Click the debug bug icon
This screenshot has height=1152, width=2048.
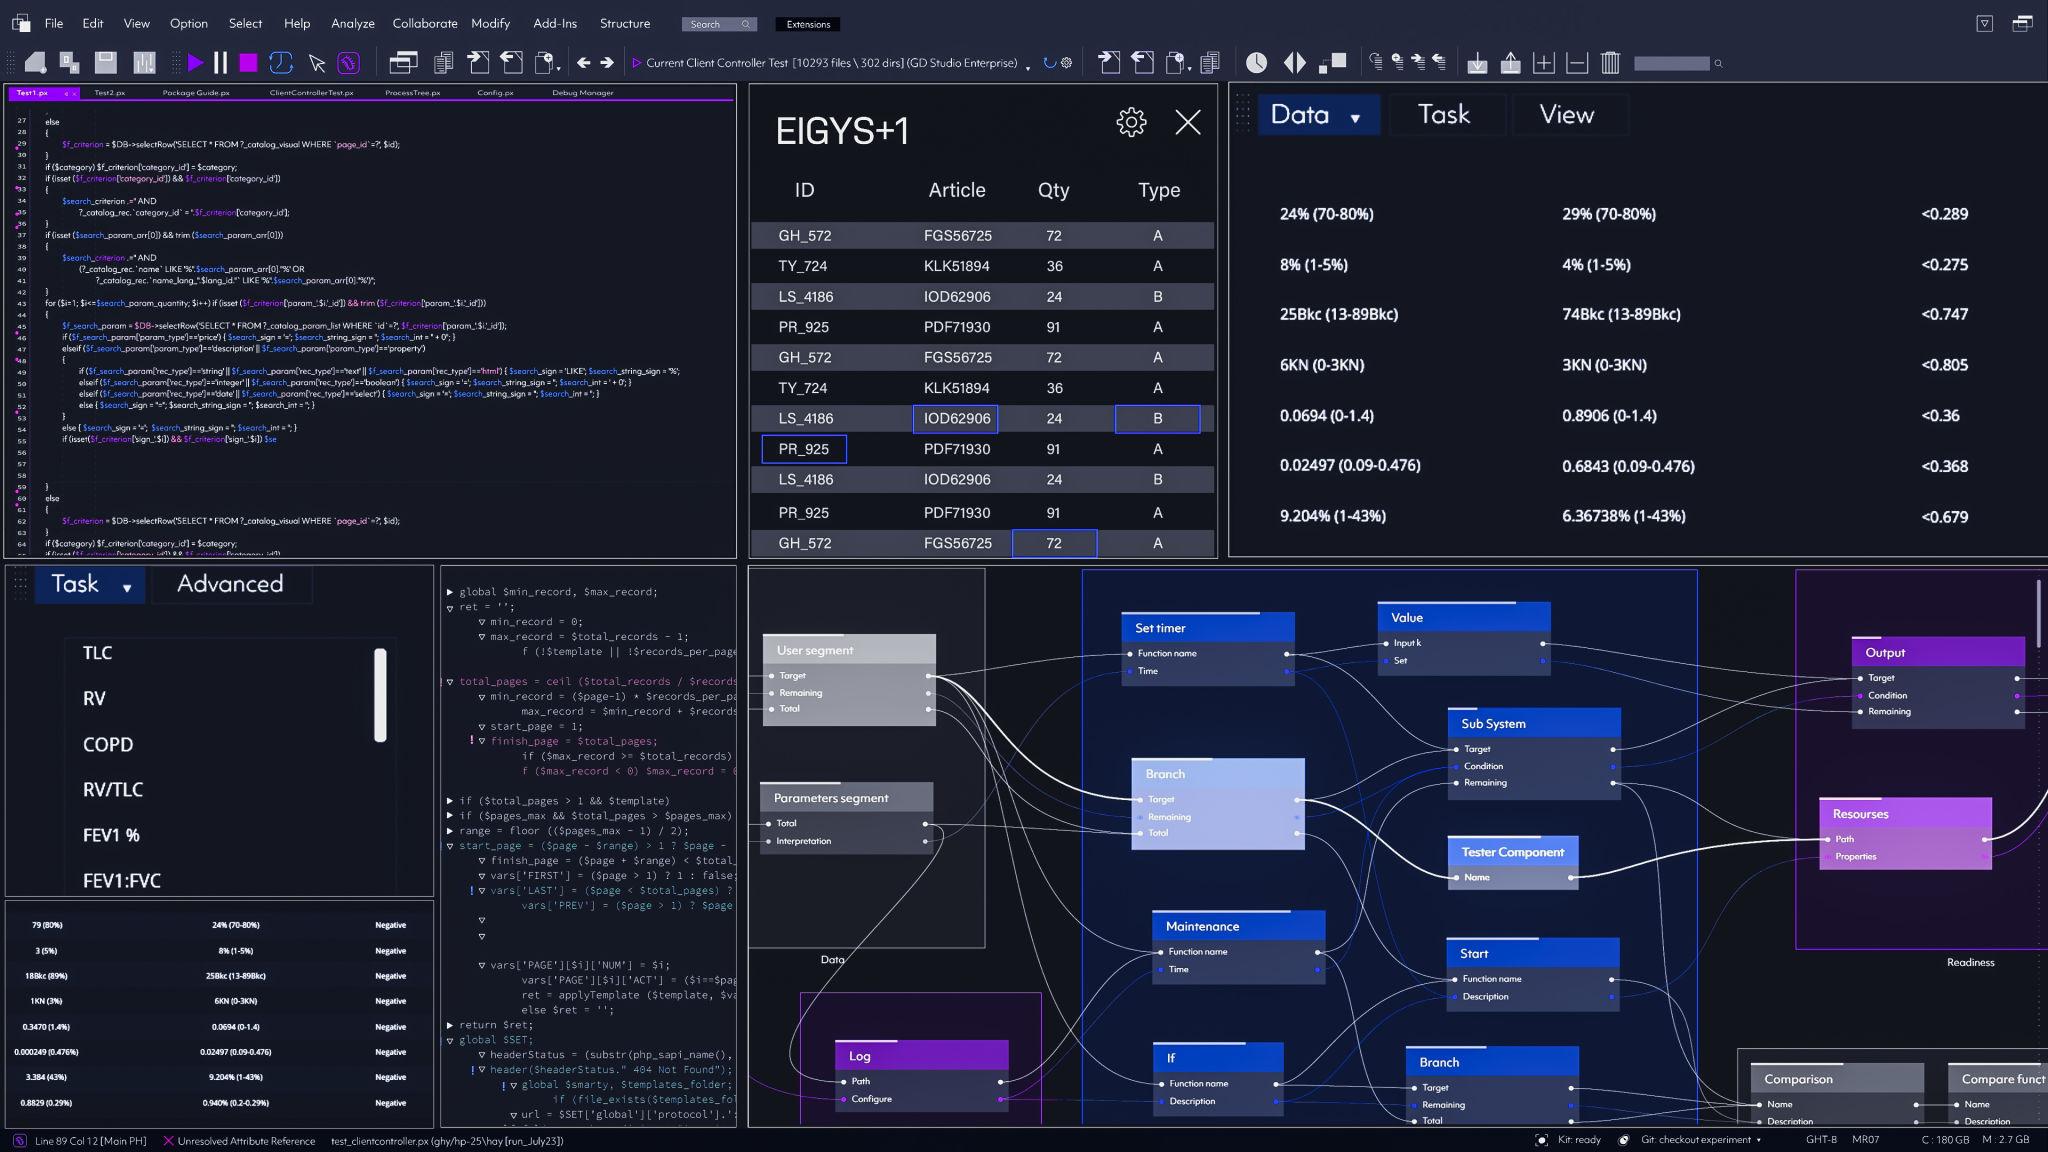click(x=348, y=63)
